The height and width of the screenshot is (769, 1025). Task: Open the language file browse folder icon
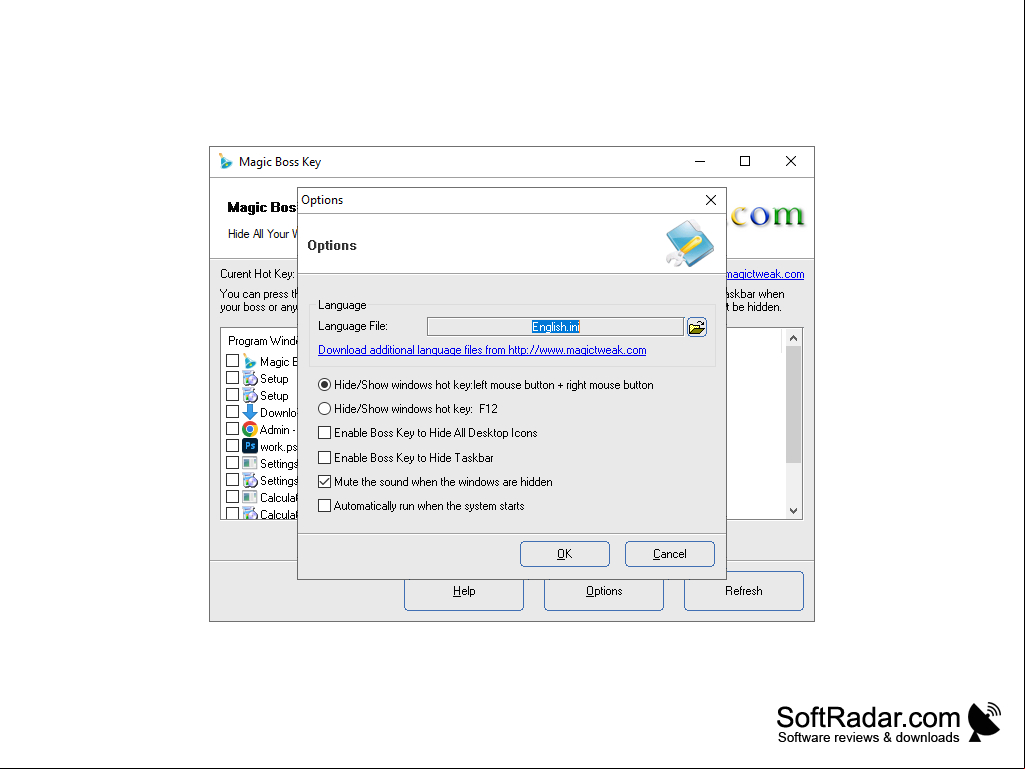click(x=697, y=327)
